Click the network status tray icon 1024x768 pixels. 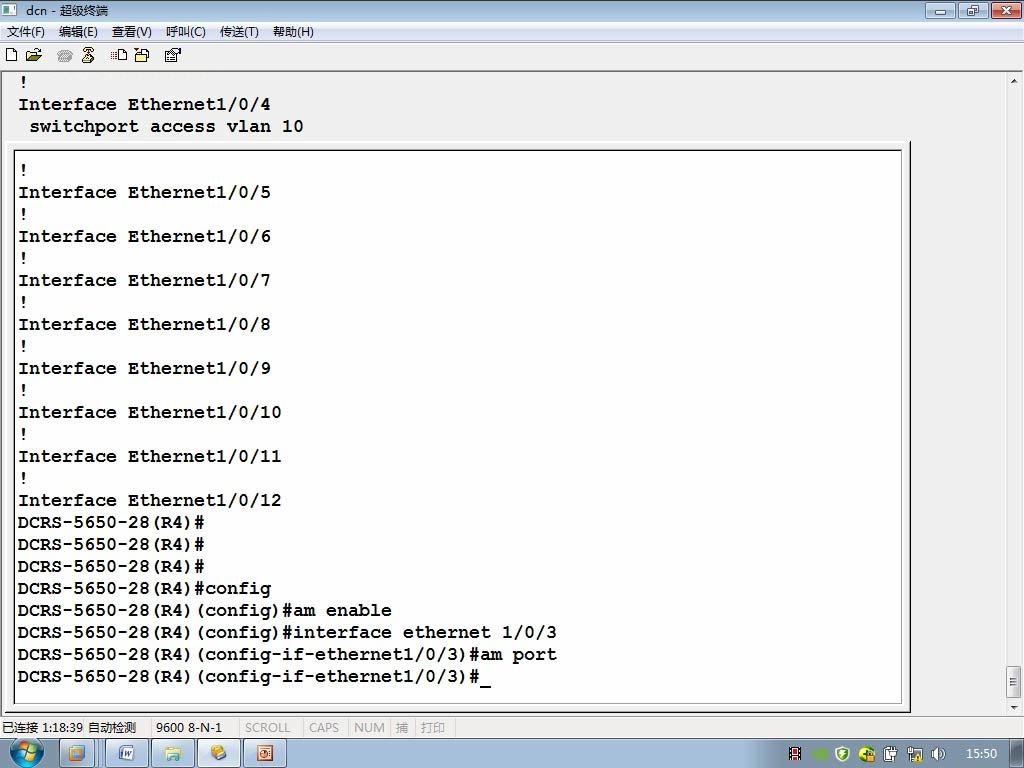click(914, 754)
